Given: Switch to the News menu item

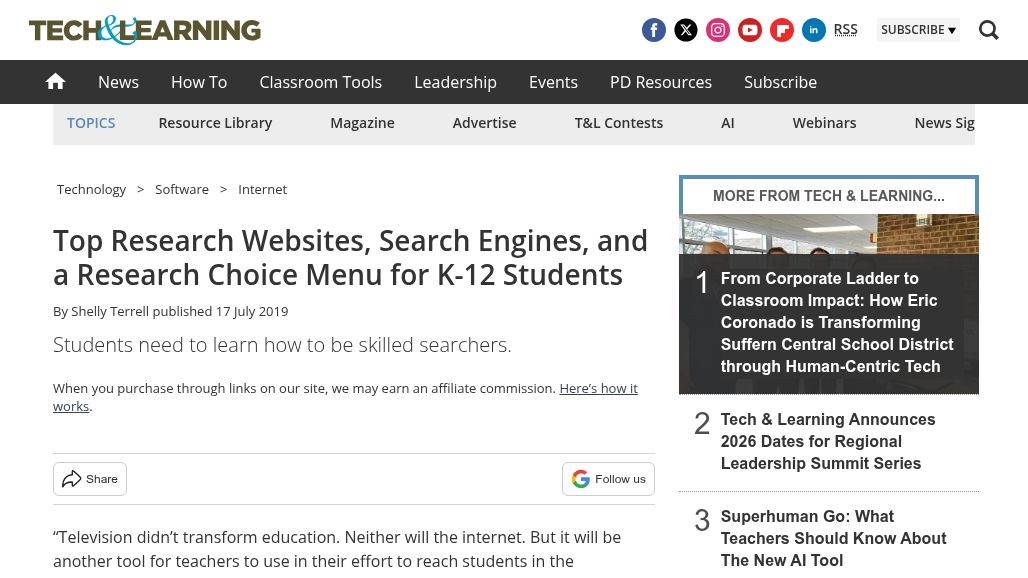Looking at the screenshot, I should (x=118, y=82).
